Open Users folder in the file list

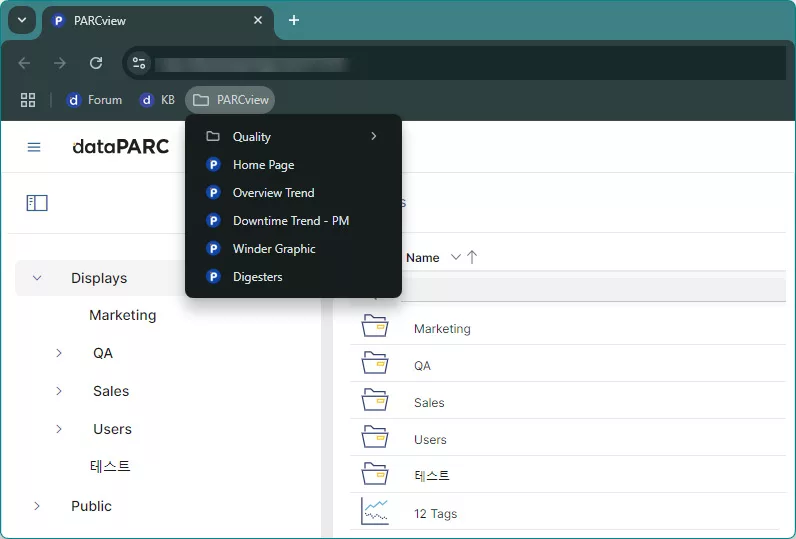tap(430, 440)
